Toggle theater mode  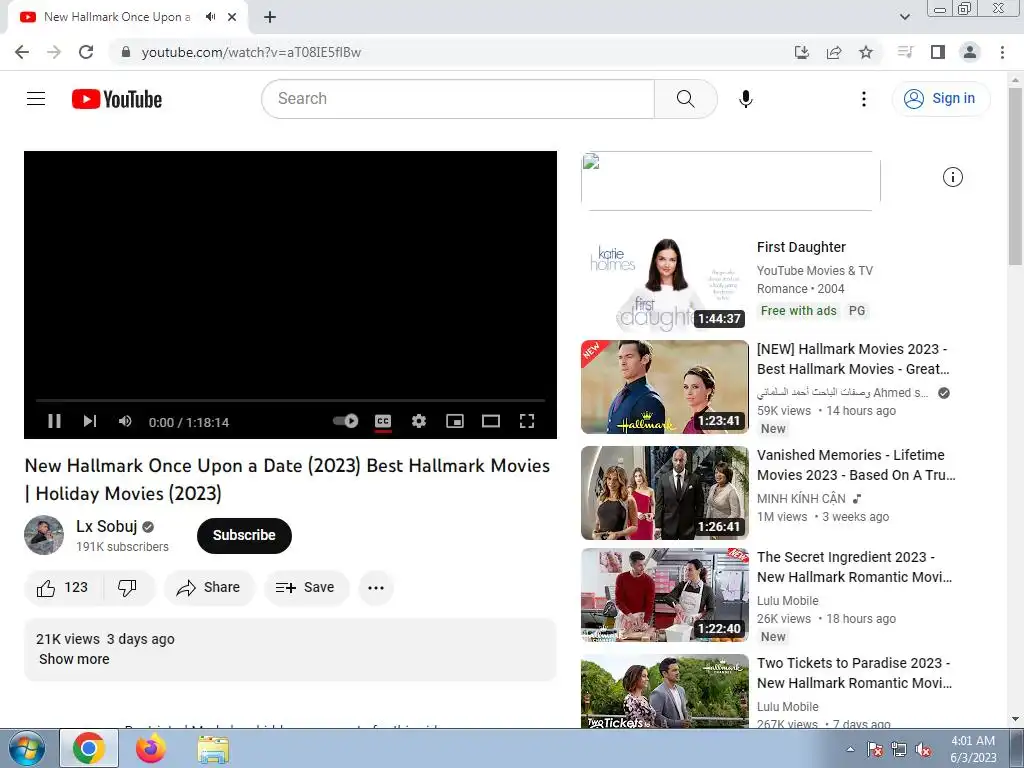pos(490,421)
